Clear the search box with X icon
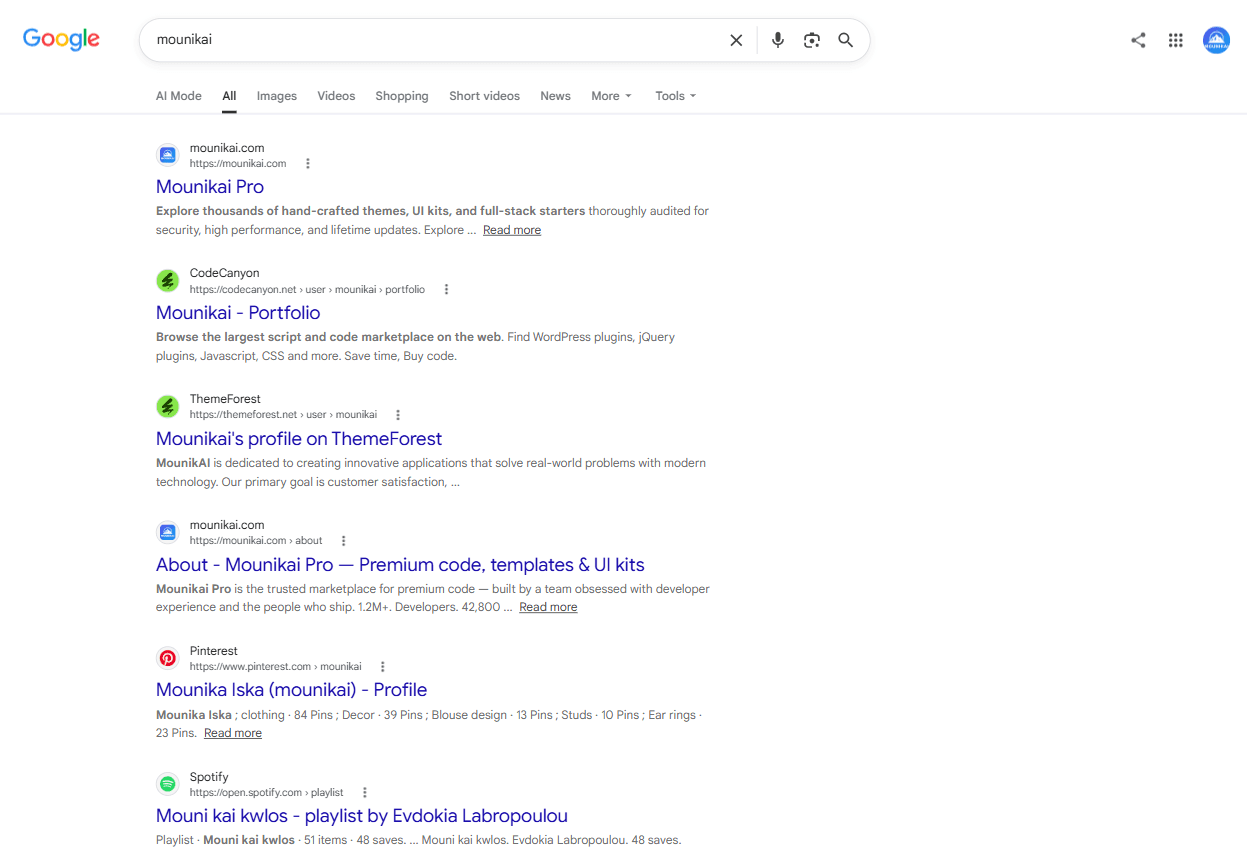1247x852 pixels. (x=736, y=40)
